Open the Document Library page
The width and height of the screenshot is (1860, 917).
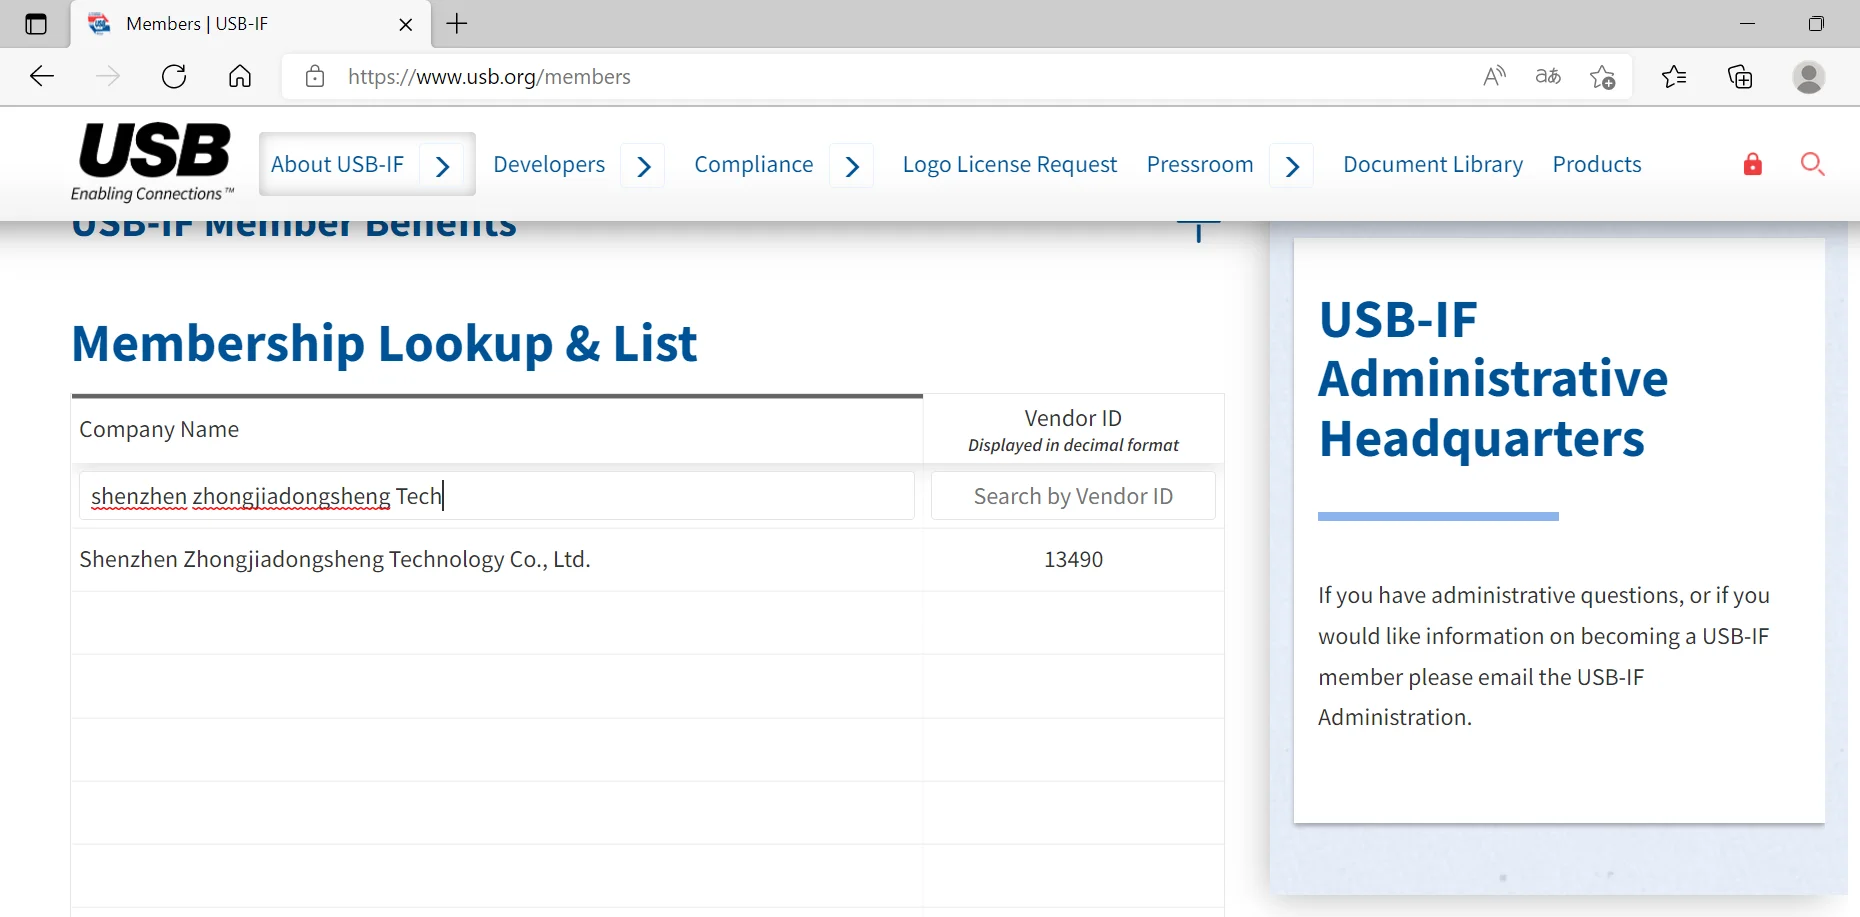(x=1433, y=164)
